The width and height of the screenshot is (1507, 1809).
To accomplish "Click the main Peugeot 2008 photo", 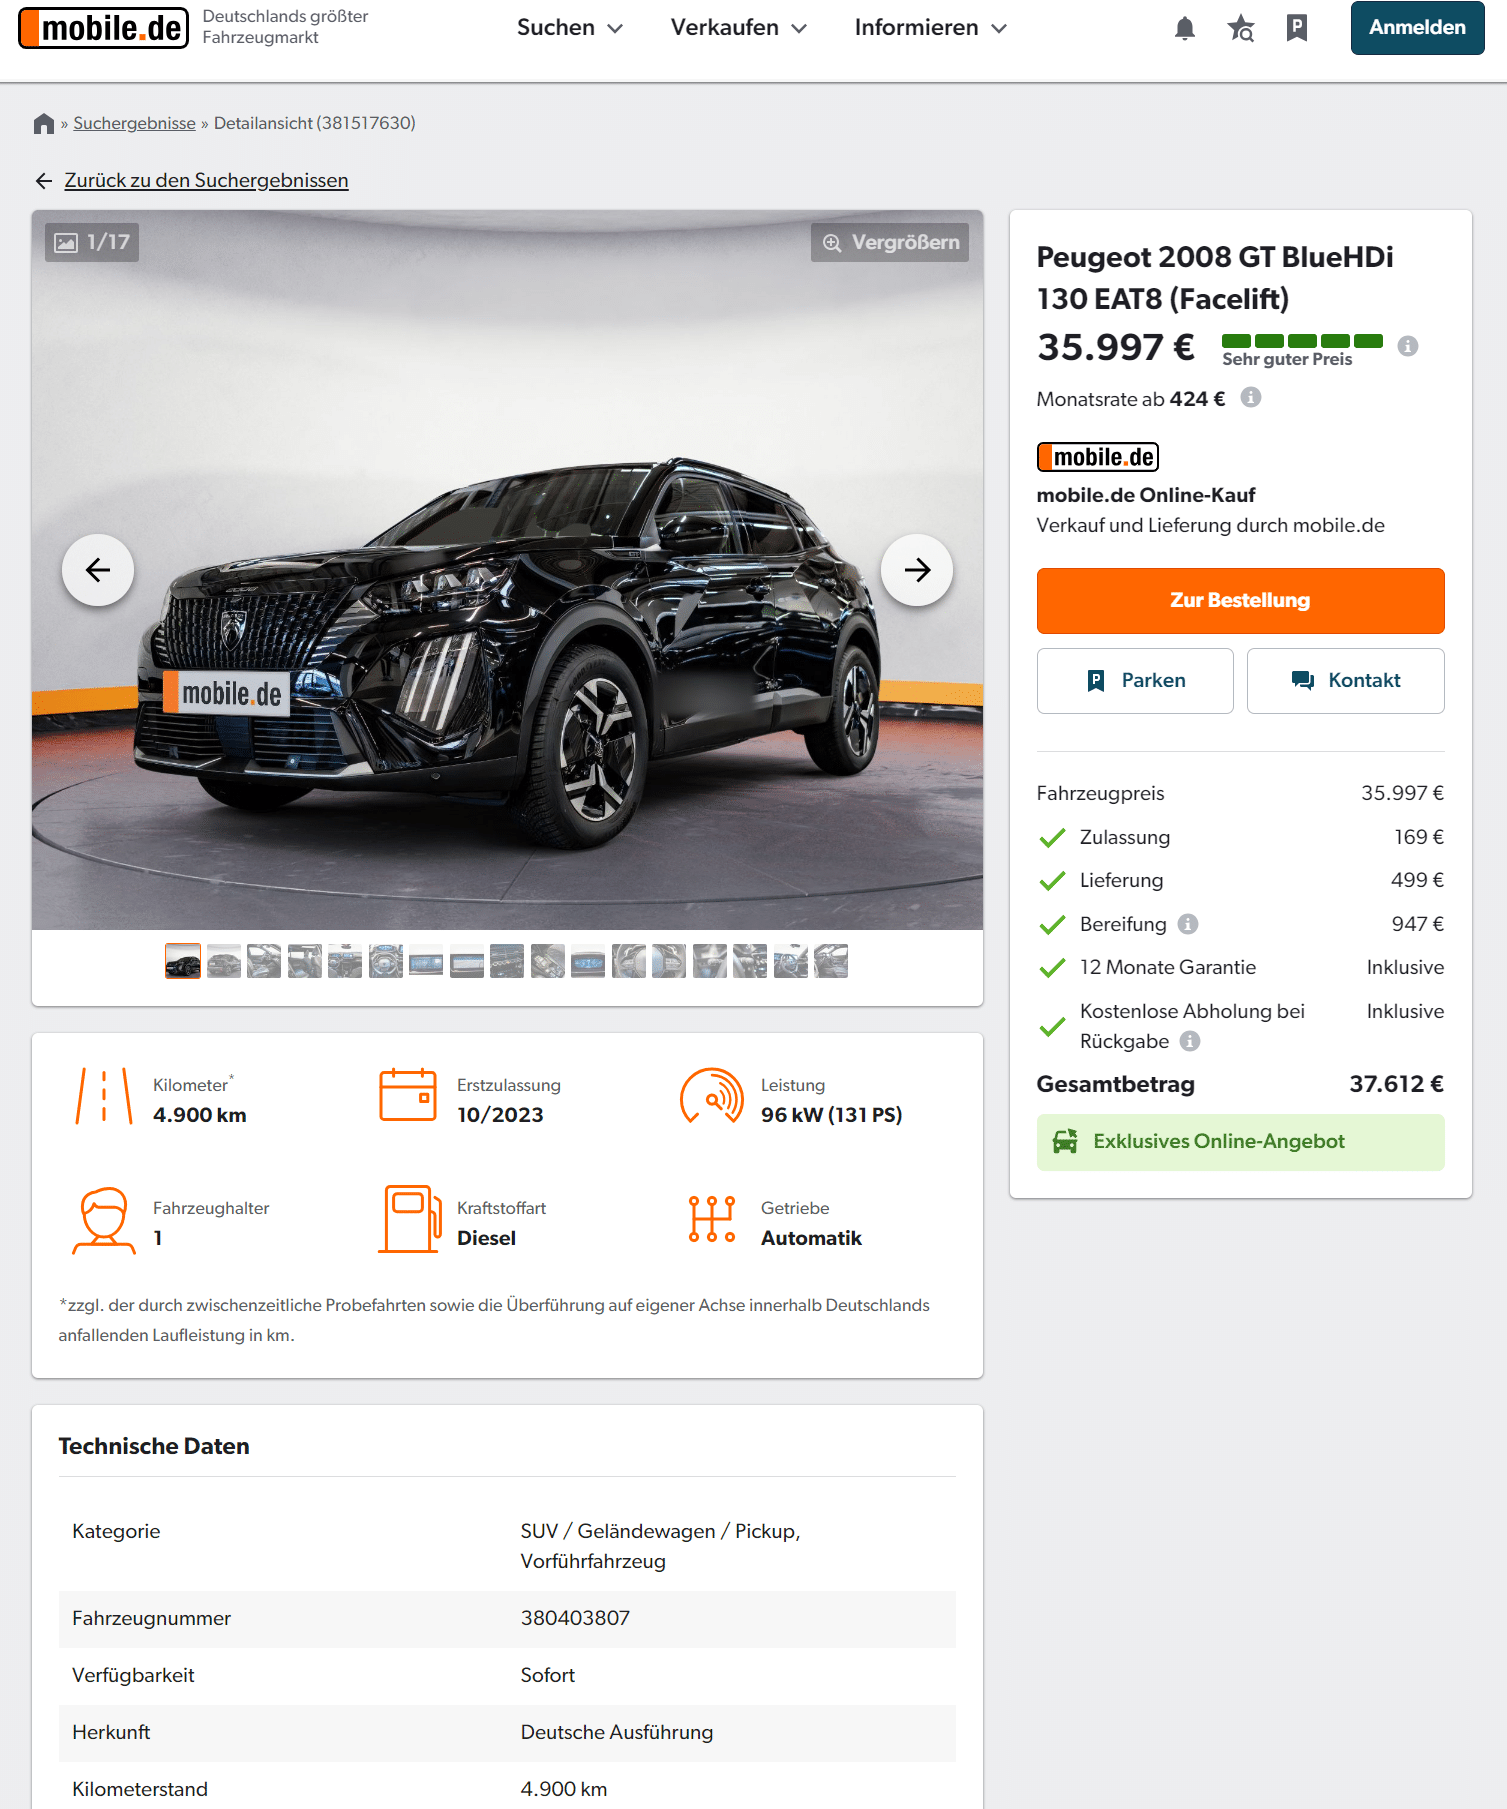I will pyautogui.click(x=507, y=570).
